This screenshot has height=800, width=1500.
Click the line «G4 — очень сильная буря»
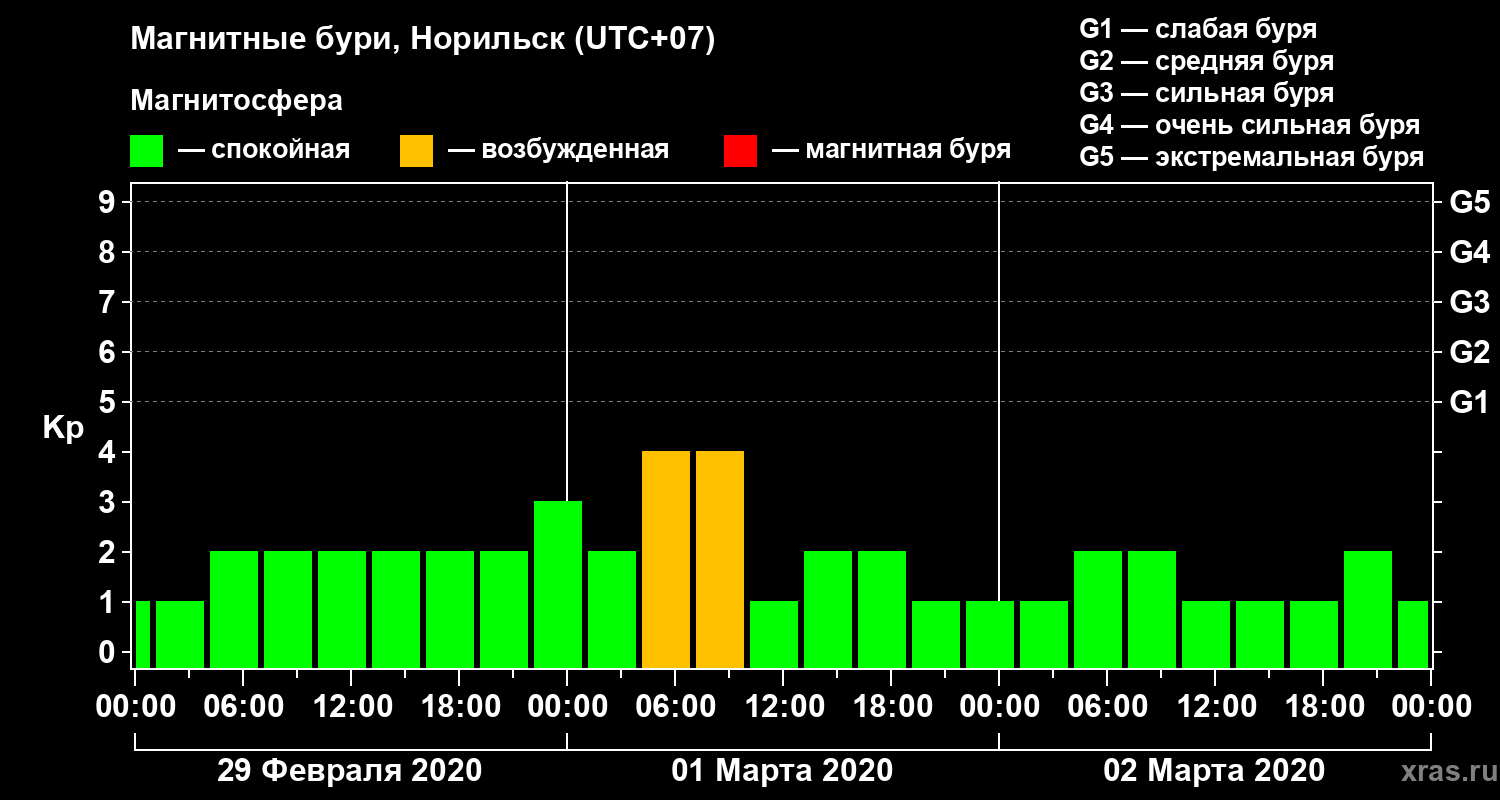(x=1249, y=125)
